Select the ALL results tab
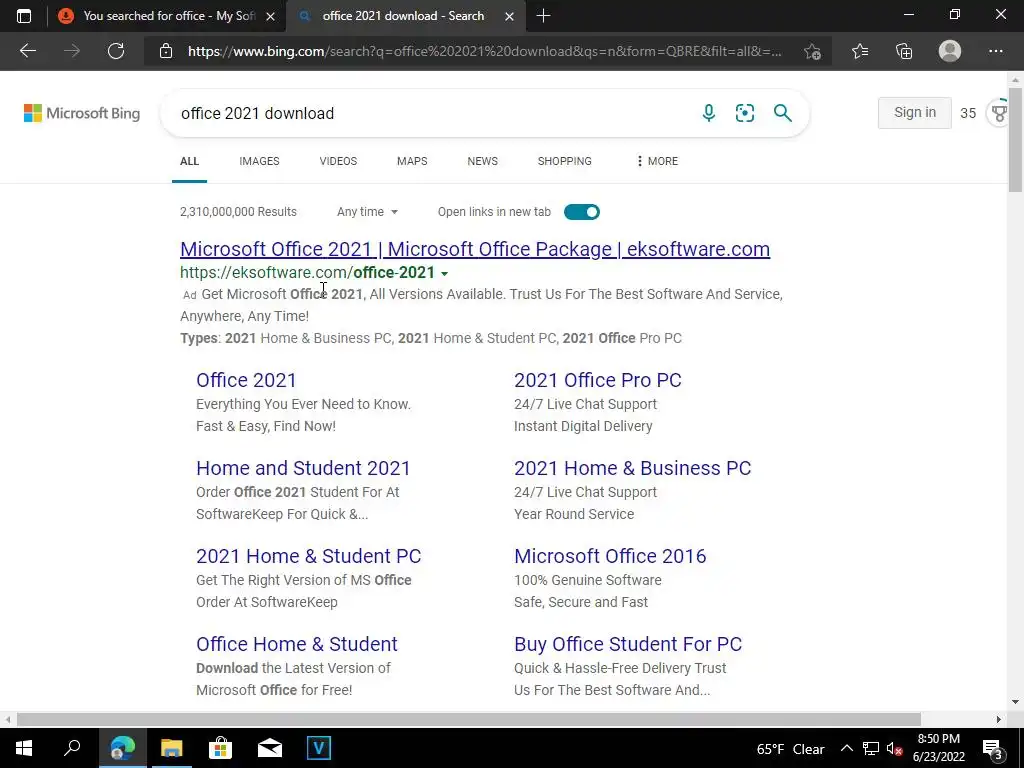This screenshot has height=768, width=1024. click(x=189, y=161)
